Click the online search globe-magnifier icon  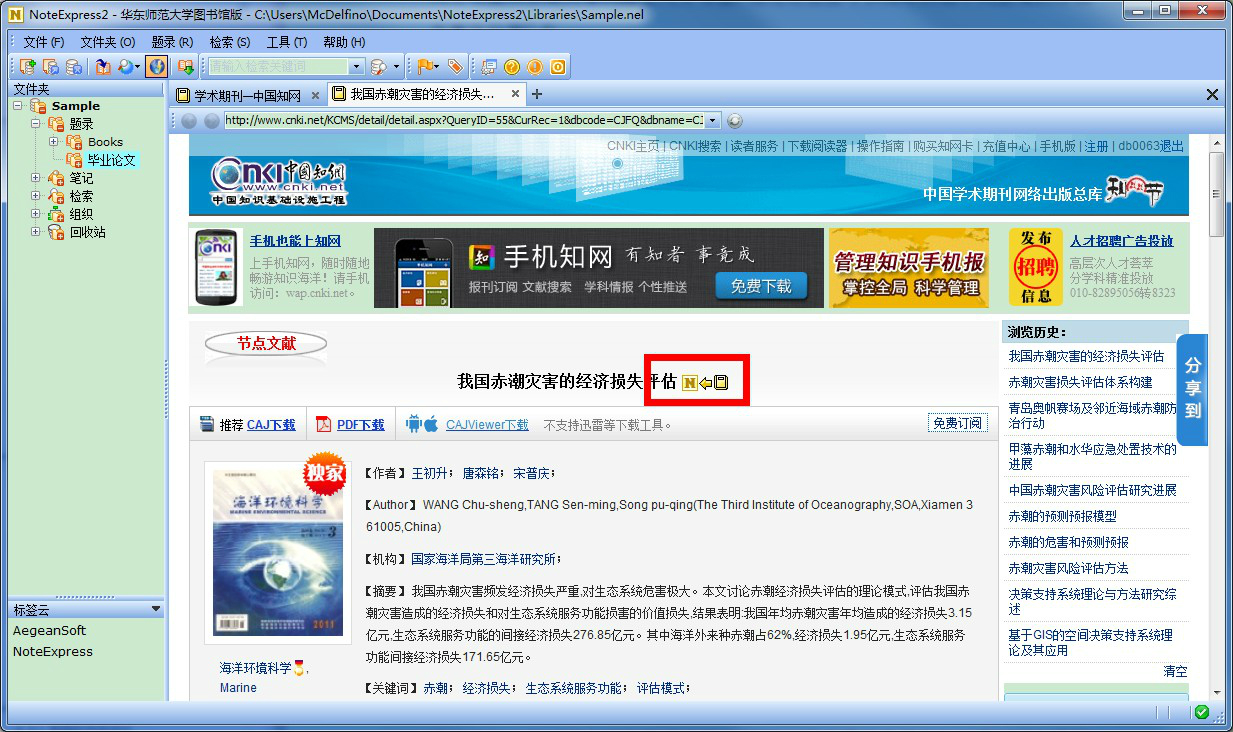[126, 67]
